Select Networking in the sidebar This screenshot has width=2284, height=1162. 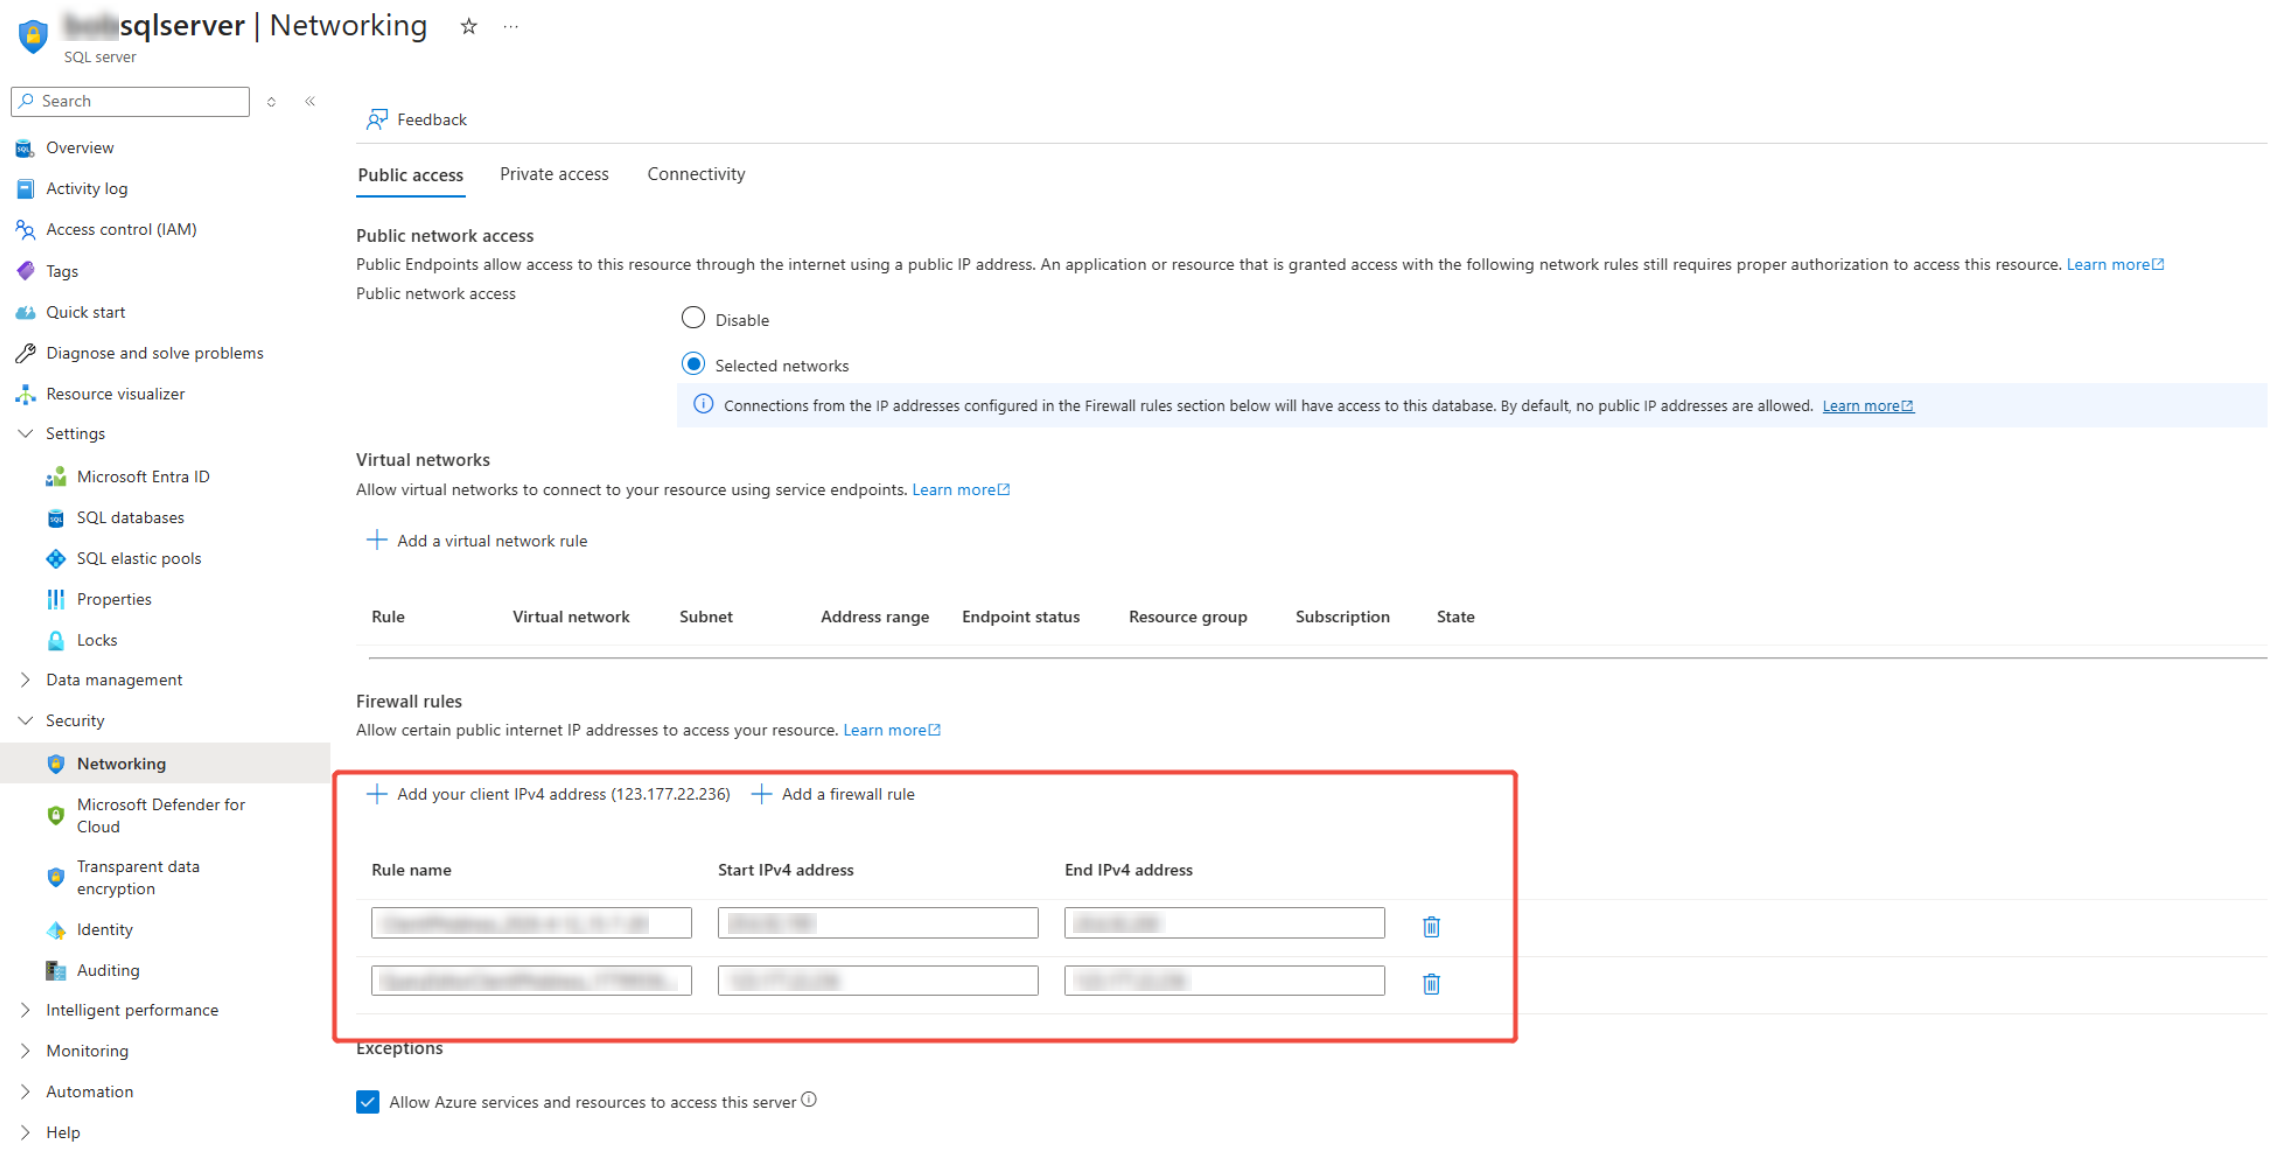121,764
